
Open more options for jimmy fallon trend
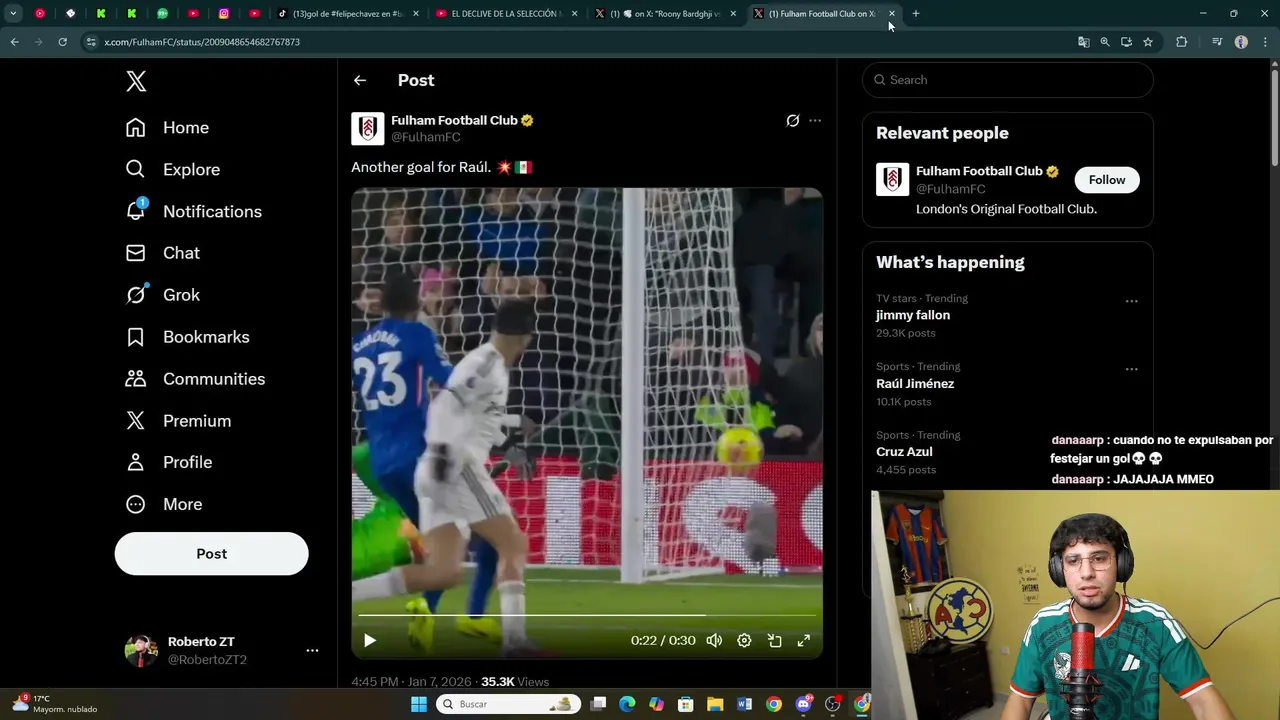(x=1131, y=301)
